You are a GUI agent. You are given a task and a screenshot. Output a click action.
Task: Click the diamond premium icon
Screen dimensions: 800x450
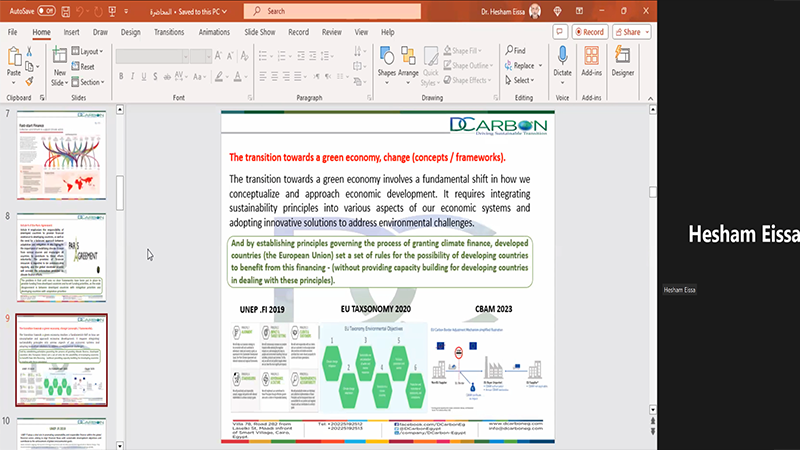[557, 11]
